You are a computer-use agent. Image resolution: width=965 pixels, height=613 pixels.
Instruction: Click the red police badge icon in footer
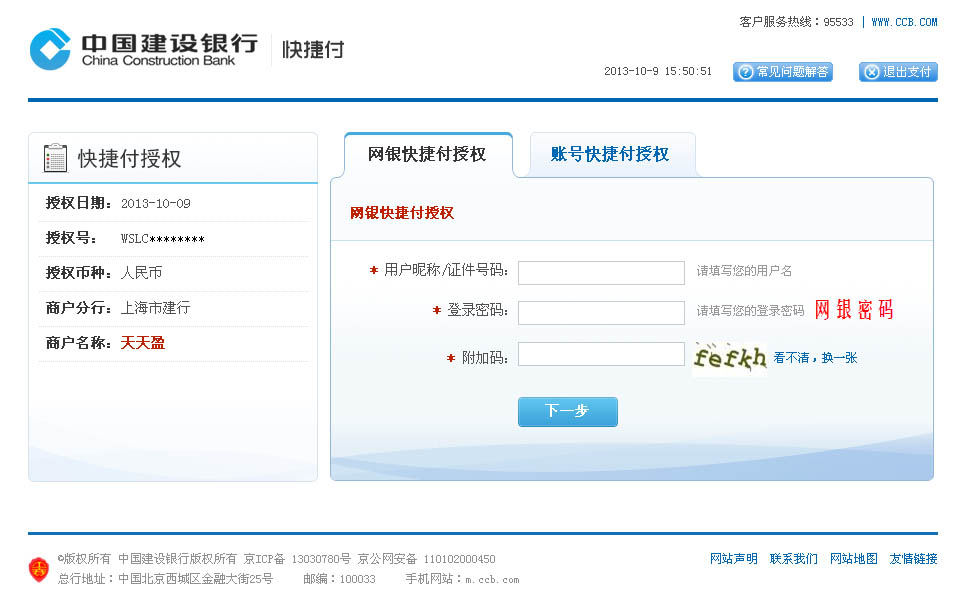pos(39,569)
